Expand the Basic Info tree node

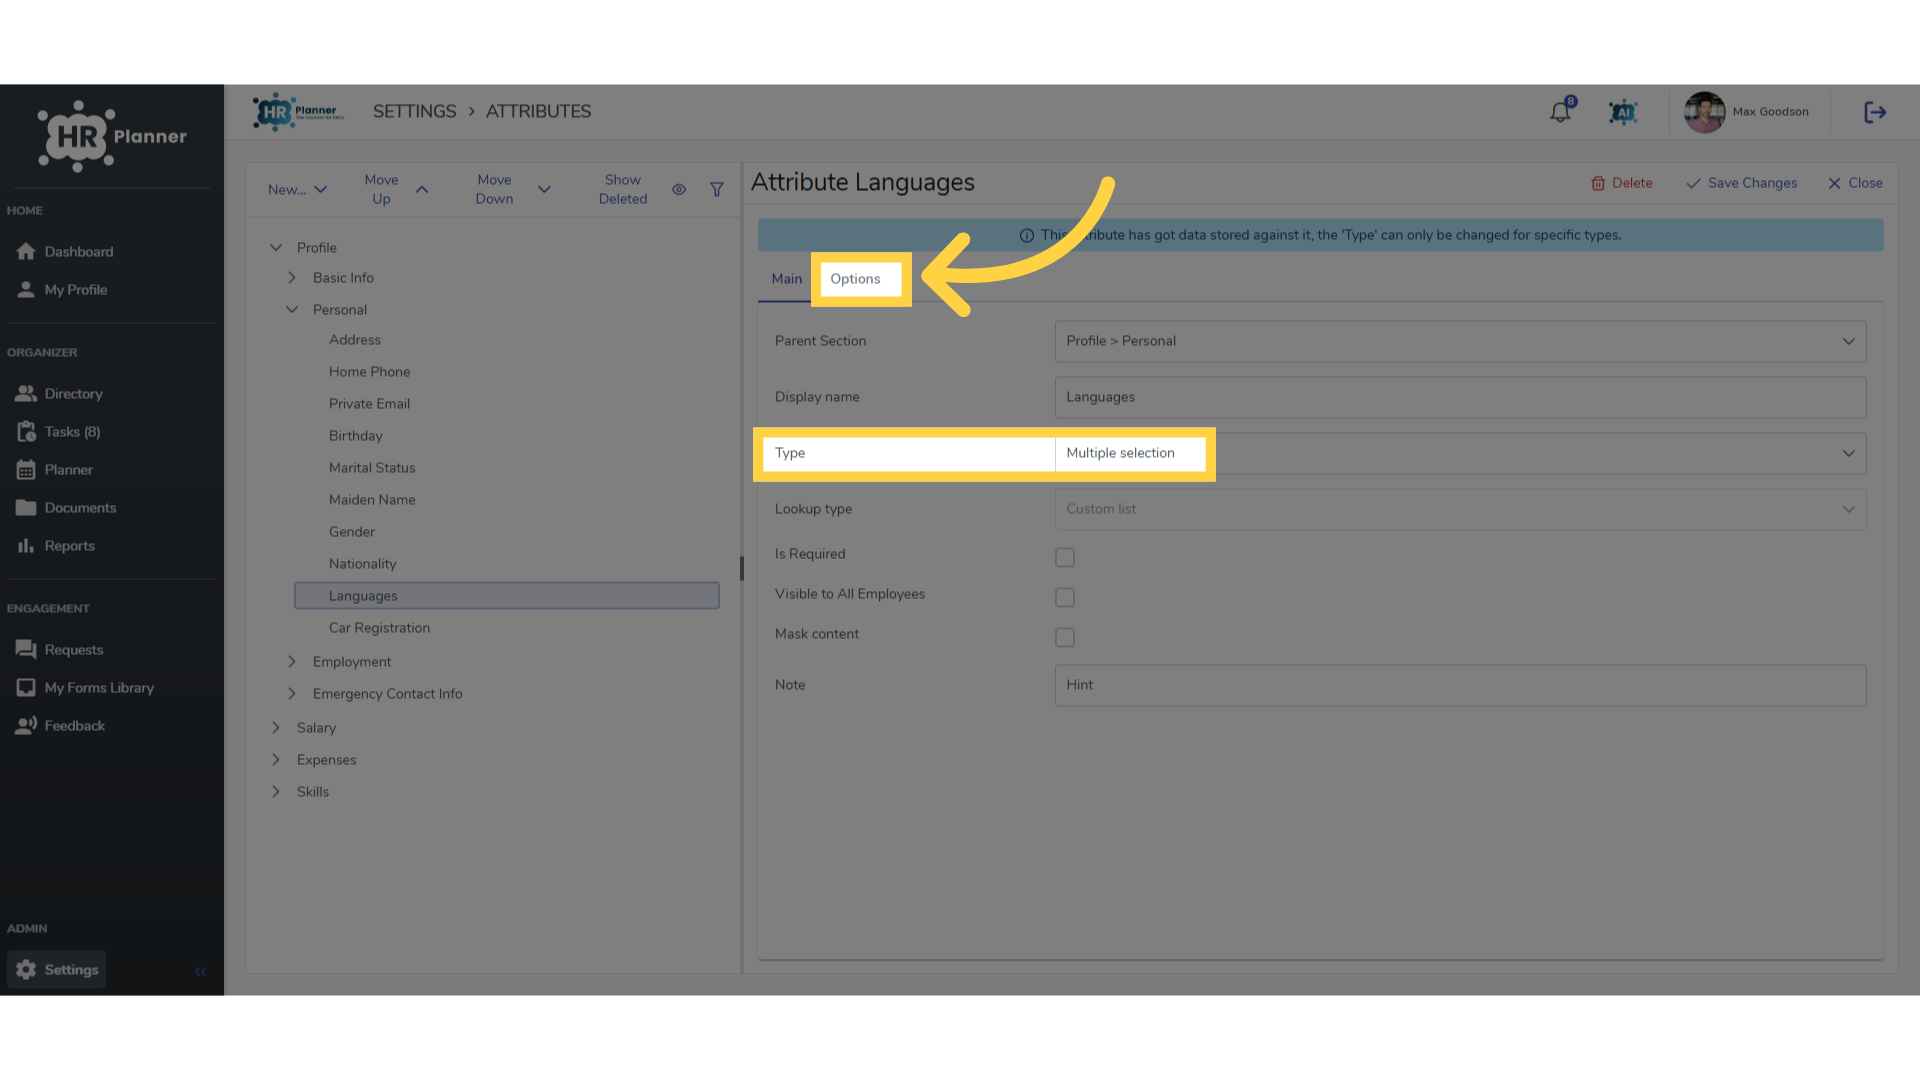coord(292,278)
